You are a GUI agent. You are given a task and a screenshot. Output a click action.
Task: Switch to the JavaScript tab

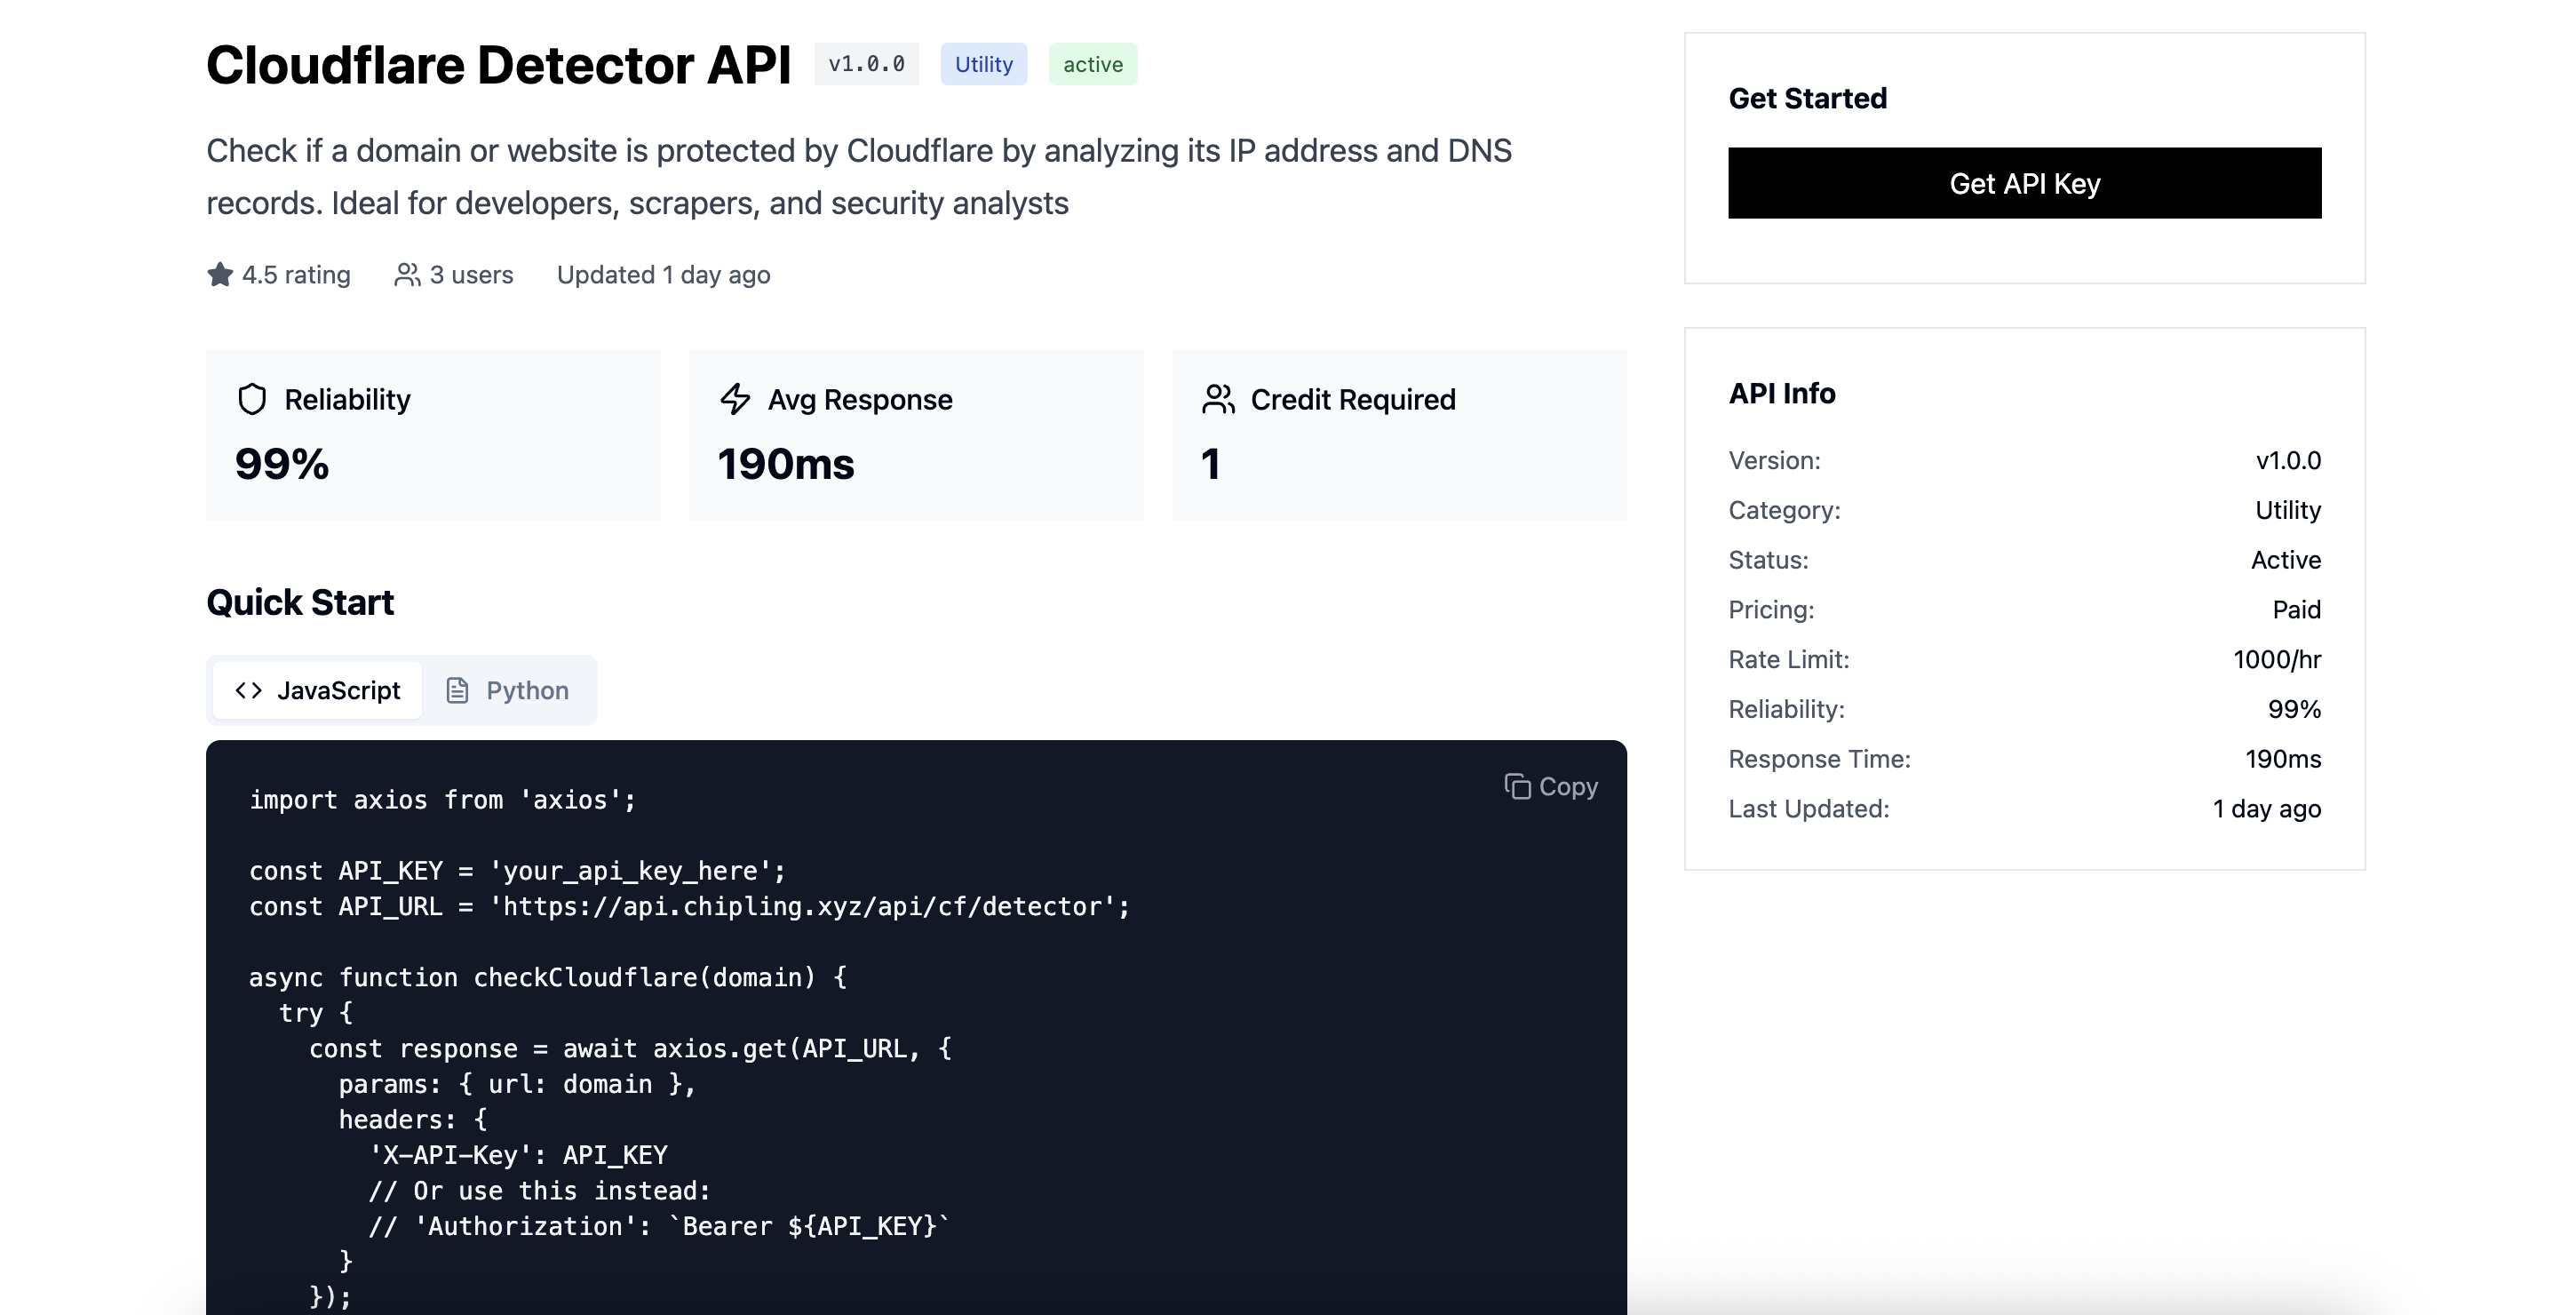318,690
